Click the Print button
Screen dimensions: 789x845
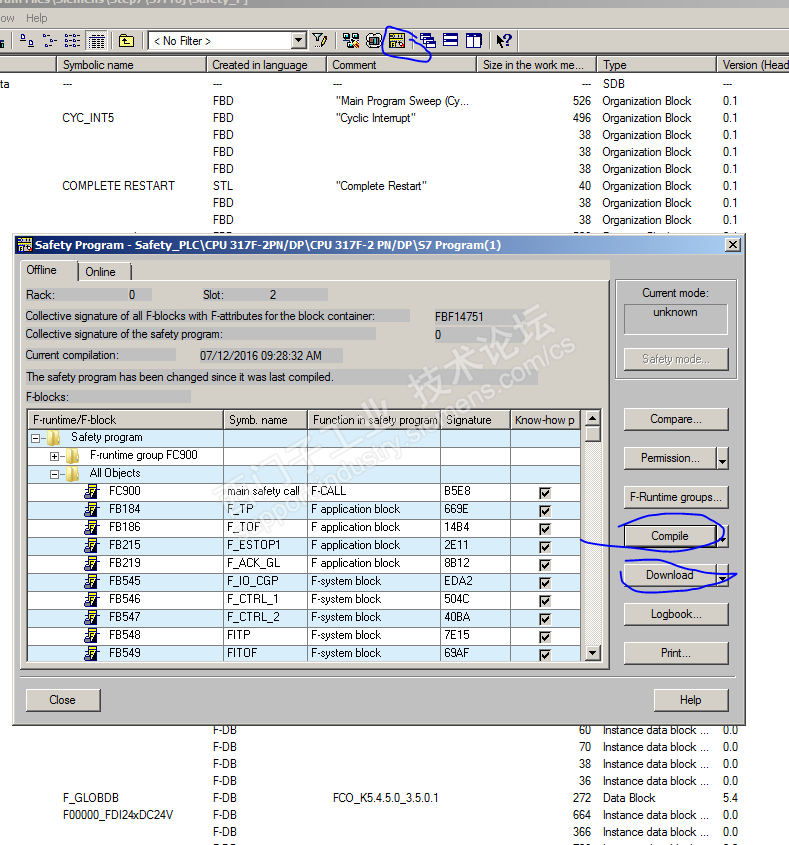[x=676, y=653]
